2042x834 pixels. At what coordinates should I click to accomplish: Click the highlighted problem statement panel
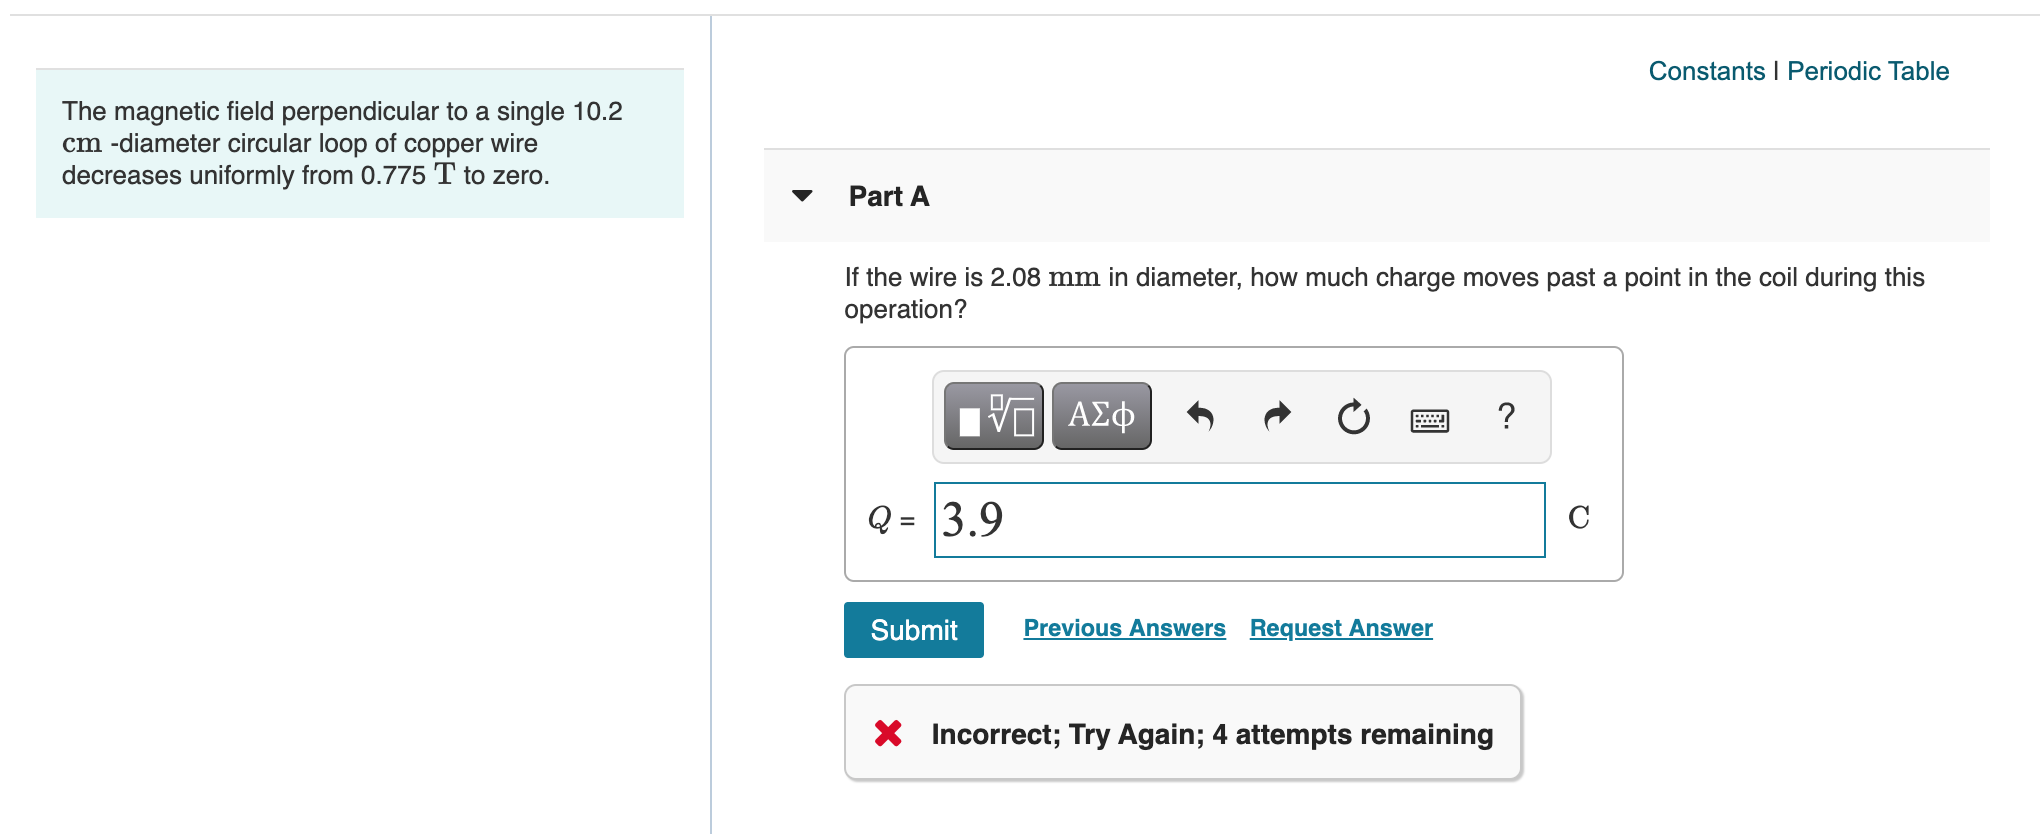[x=358, y=143]
